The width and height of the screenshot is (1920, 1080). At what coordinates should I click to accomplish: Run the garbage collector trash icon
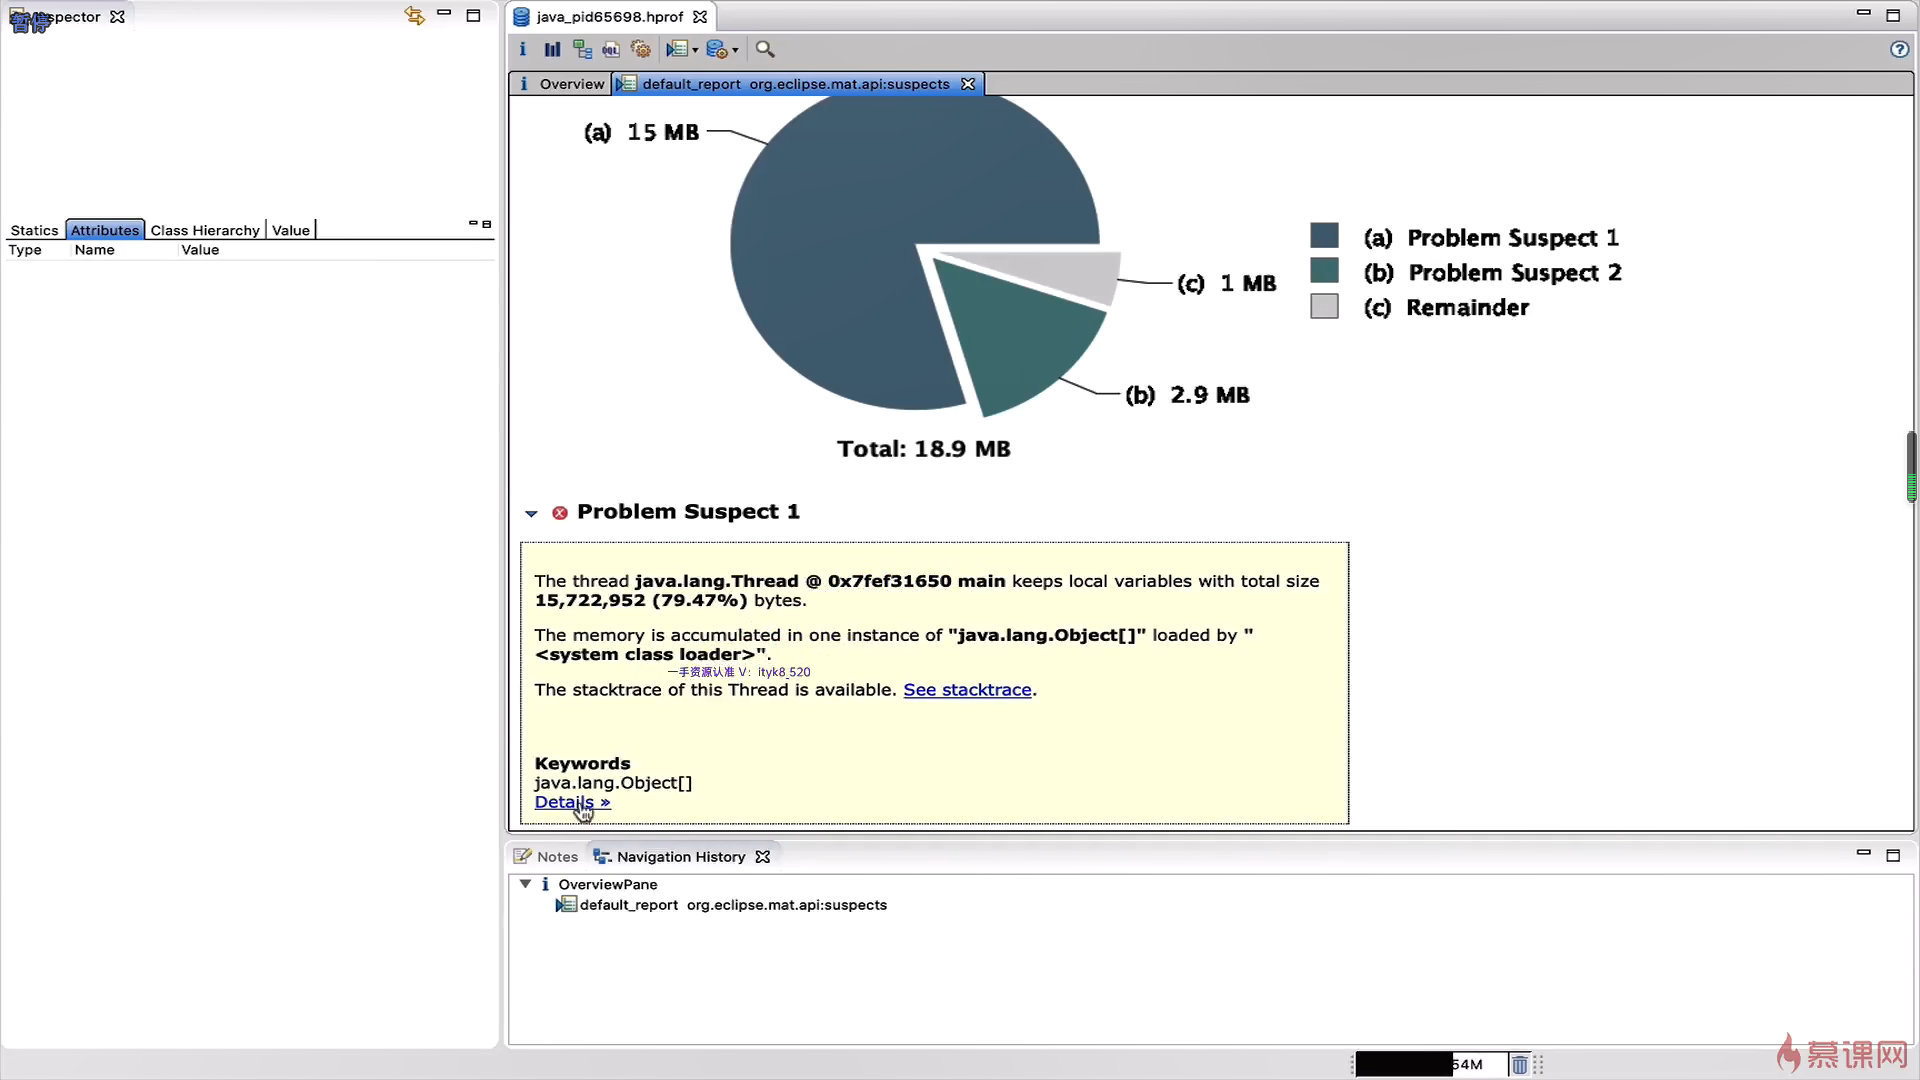click(1519, 1065)
